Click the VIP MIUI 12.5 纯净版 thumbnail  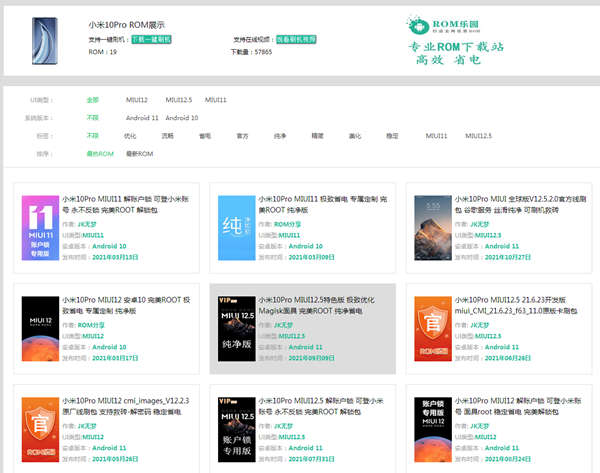236,326
